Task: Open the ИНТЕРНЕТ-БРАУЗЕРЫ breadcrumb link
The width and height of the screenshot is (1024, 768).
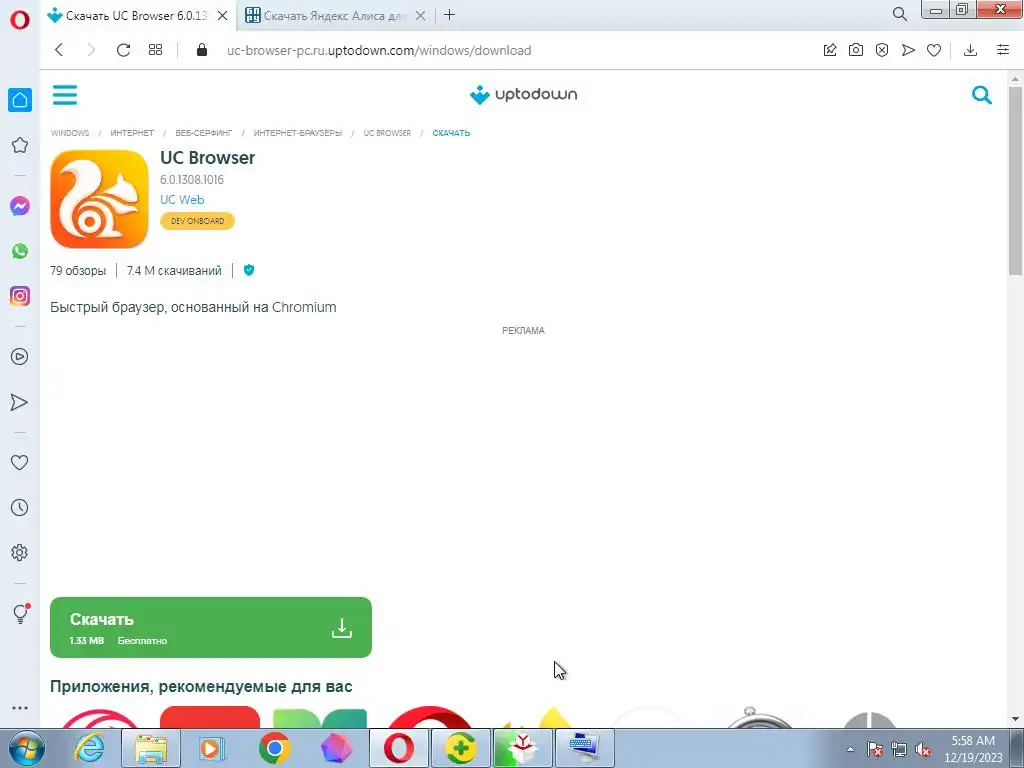Action: point(298,133)
